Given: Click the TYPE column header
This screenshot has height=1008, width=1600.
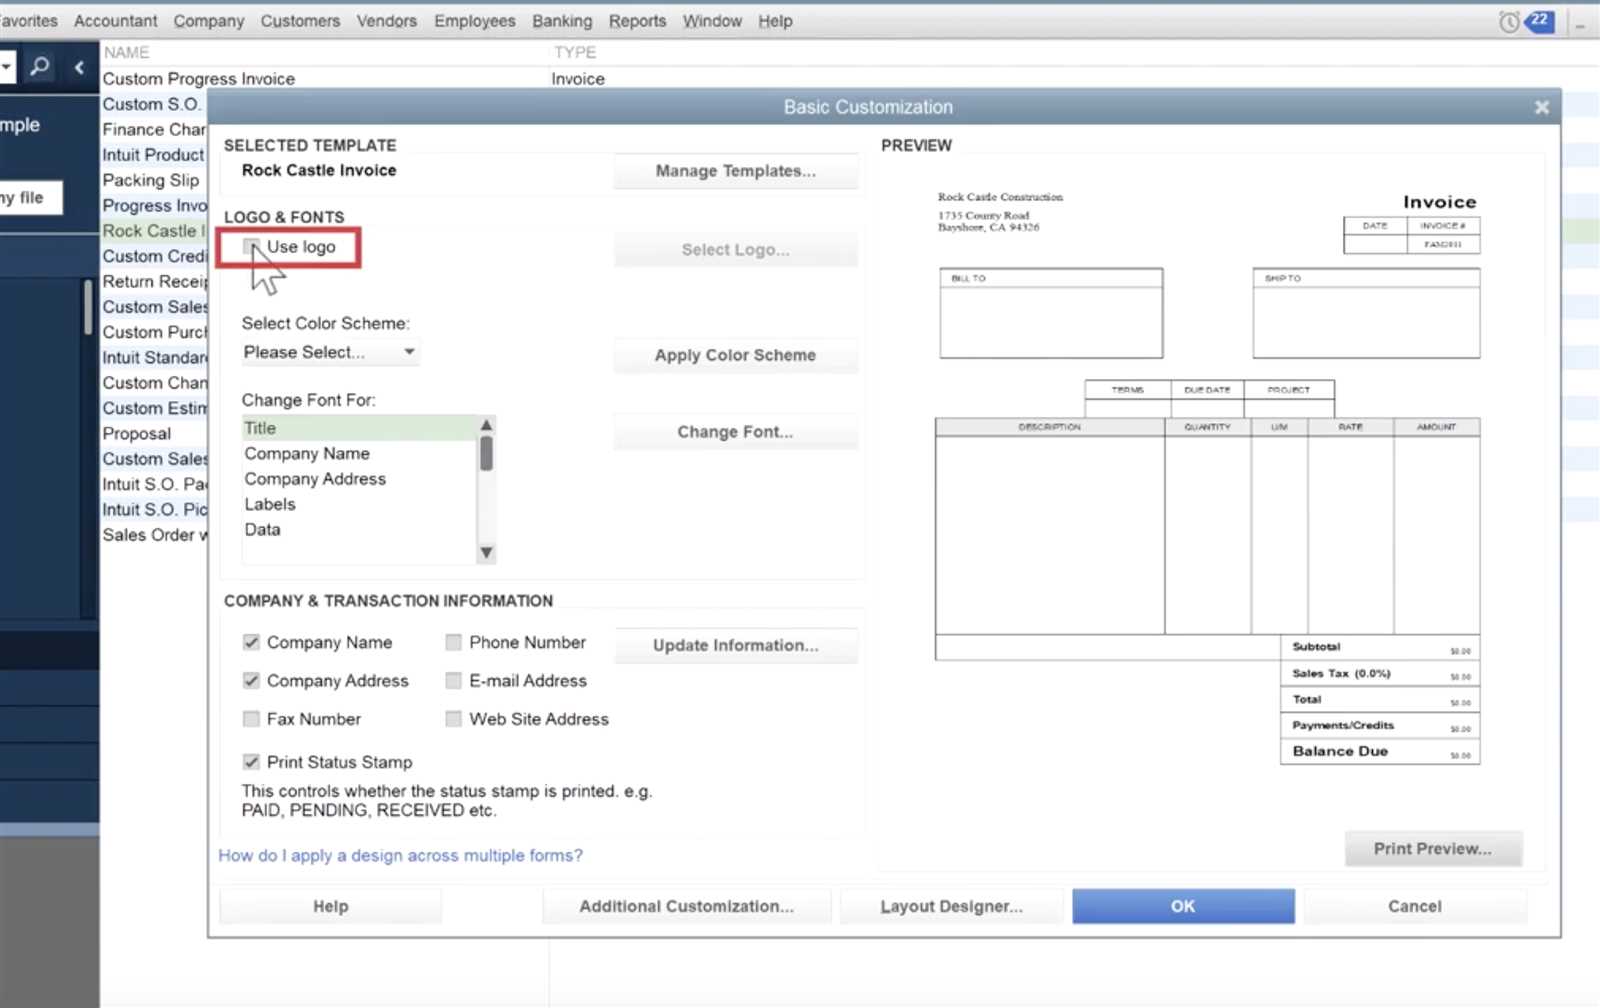Looking at the screenshot, I should (575, 52).
